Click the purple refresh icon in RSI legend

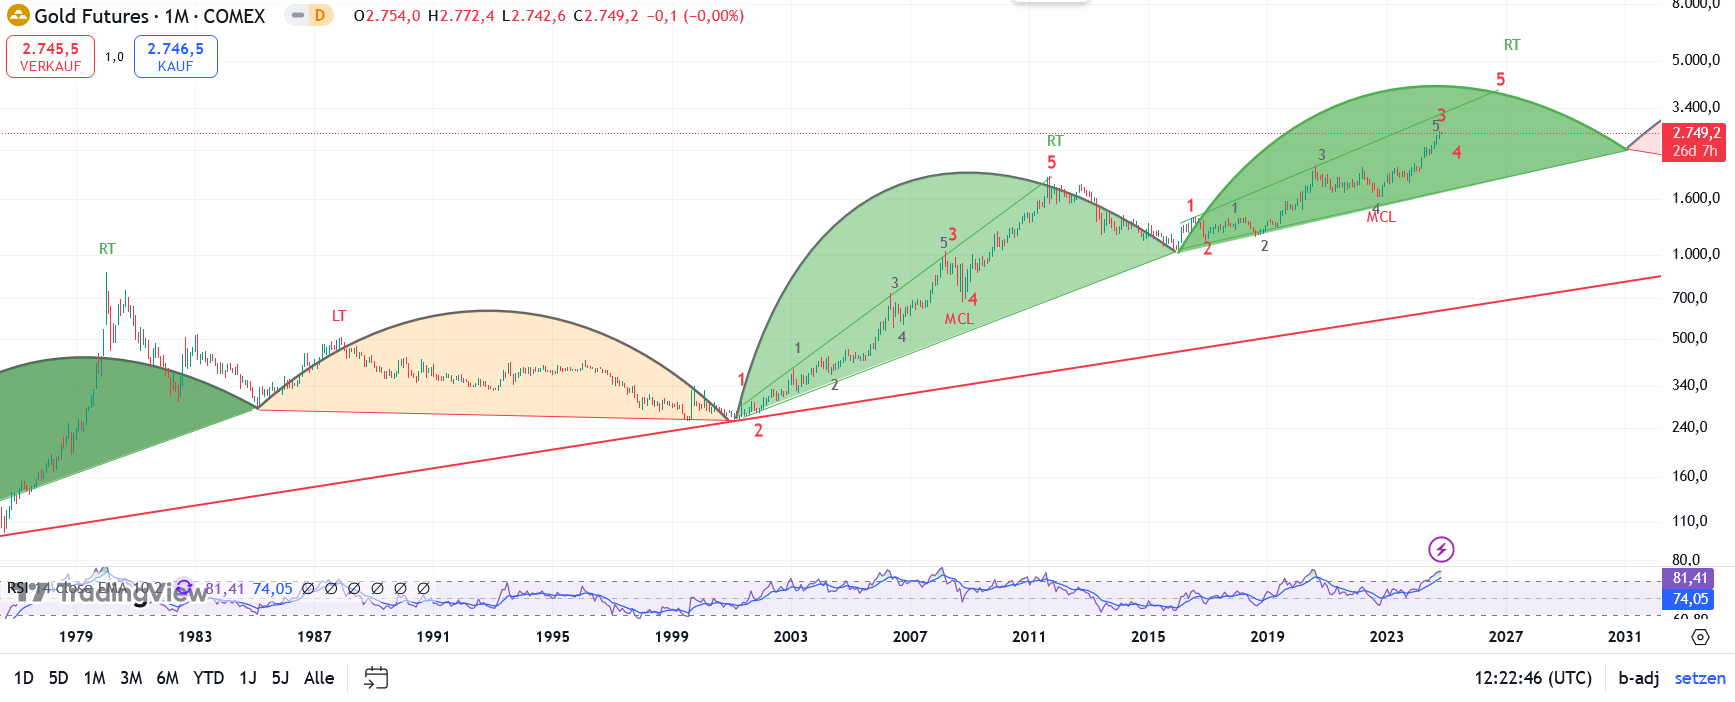pos(184,588)
